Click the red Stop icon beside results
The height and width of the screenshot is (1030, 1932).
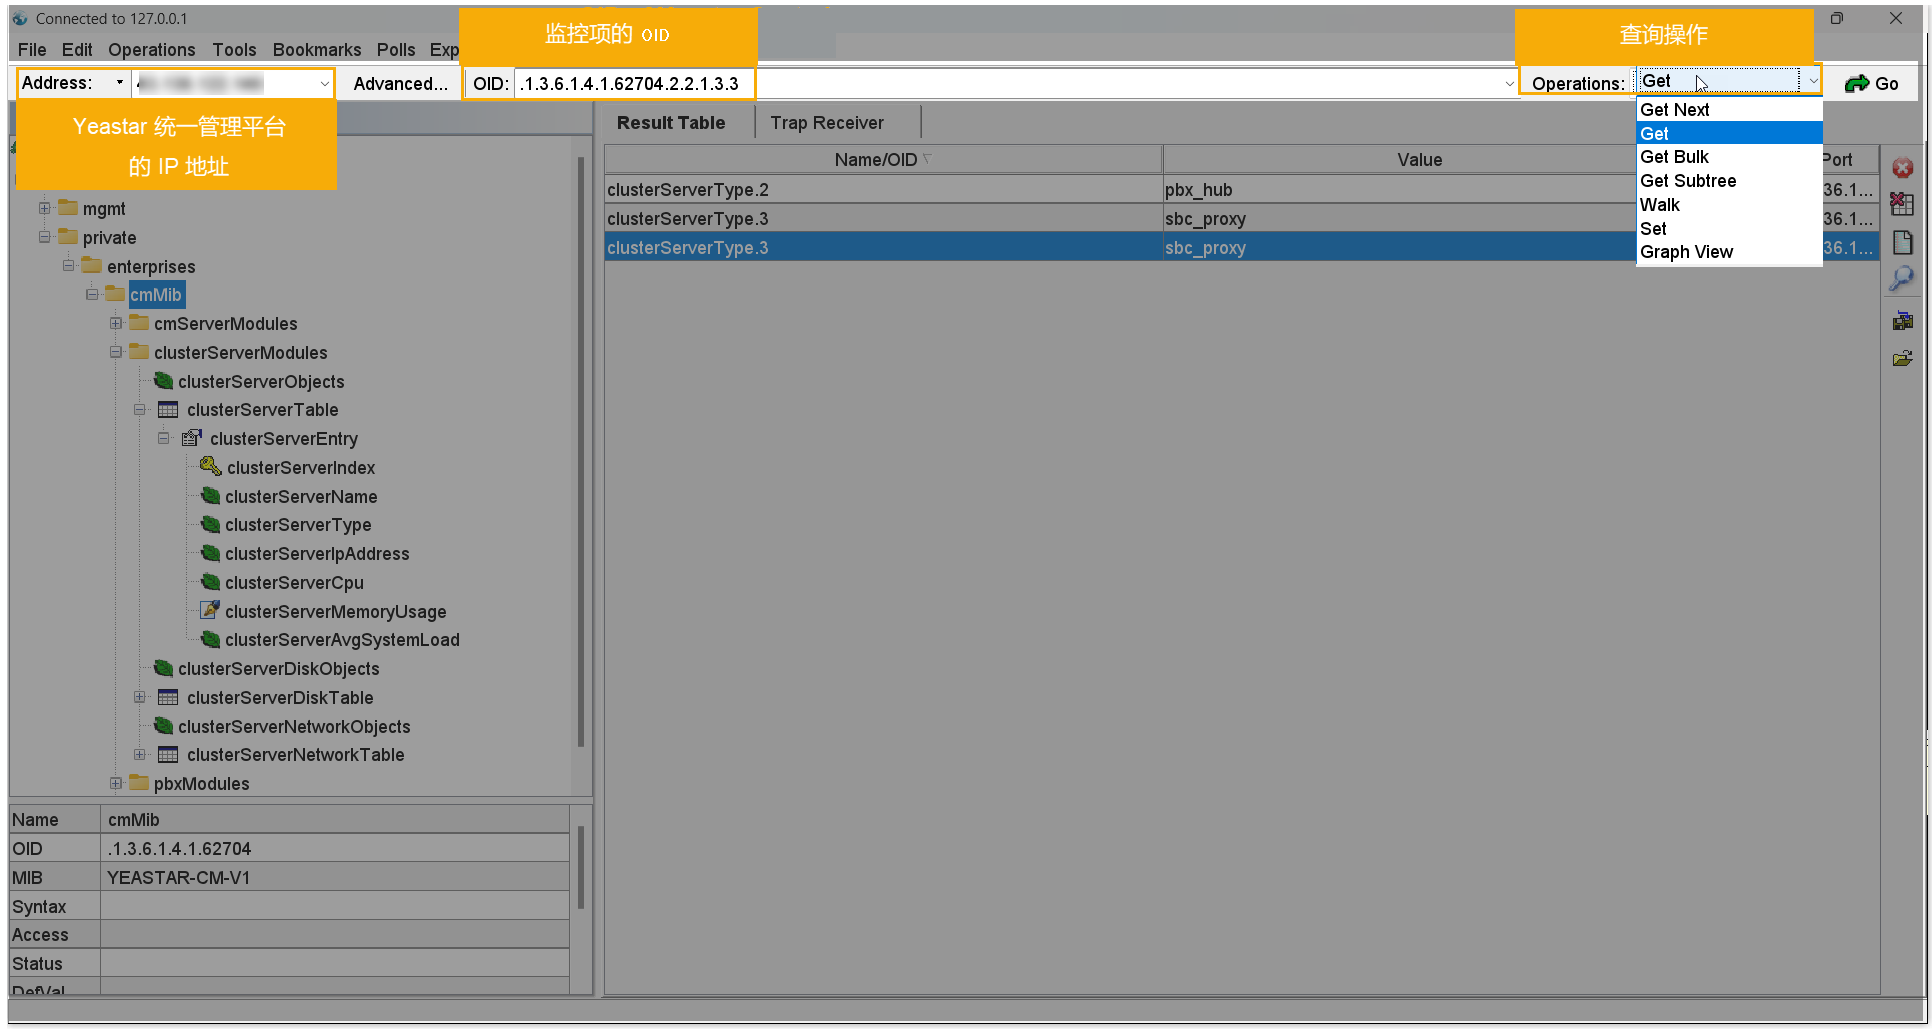pos(1902,168)
